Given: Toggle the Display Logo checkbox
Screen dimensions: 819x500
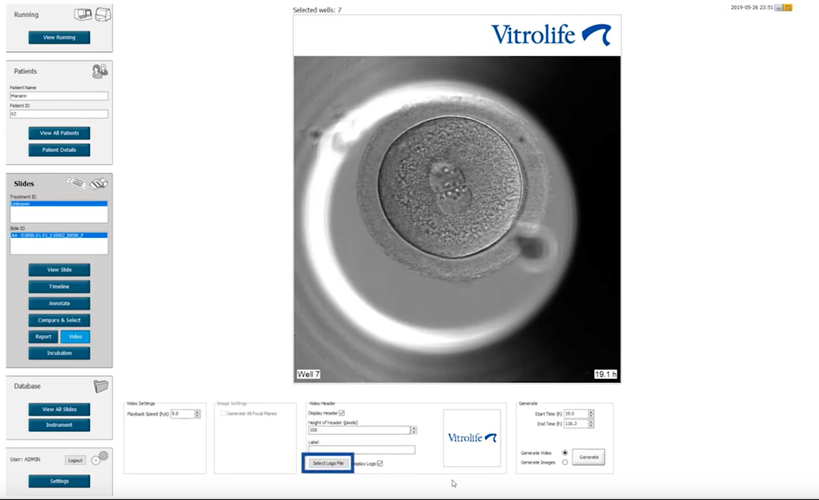Looking at the screenshot, I should pyautogui.click(x=380, y=463).
